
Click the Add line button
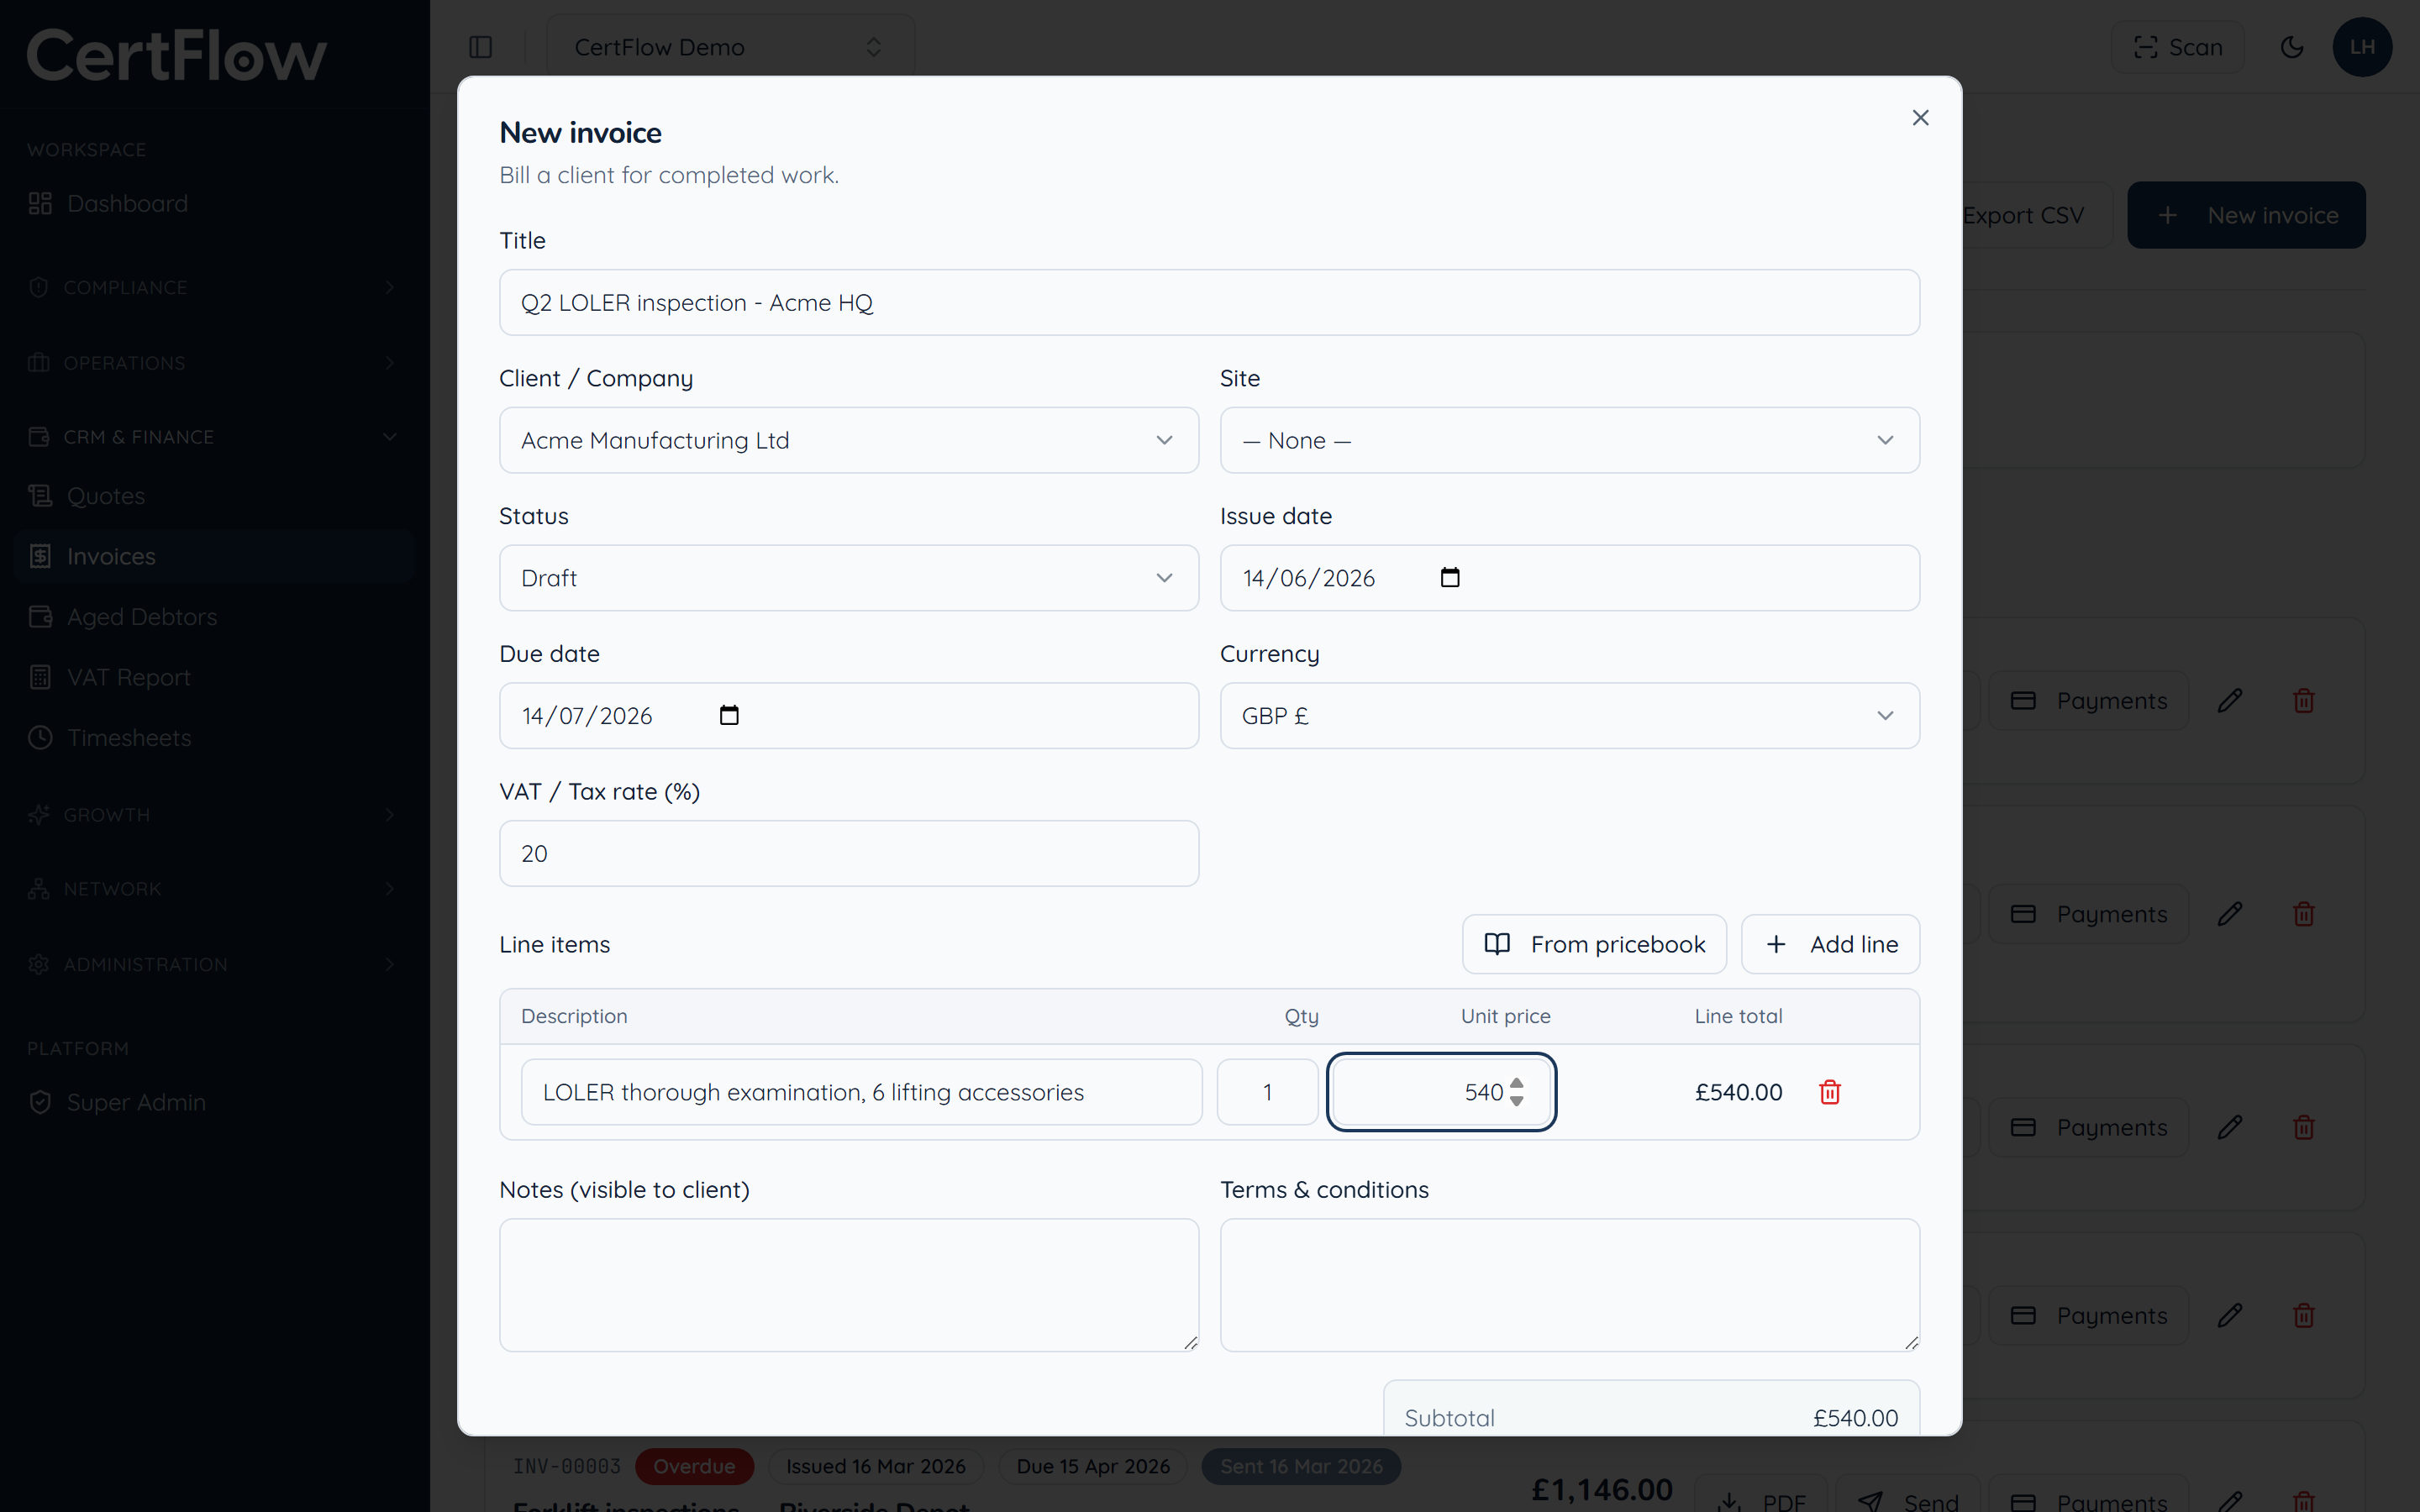pos(1830,944)
